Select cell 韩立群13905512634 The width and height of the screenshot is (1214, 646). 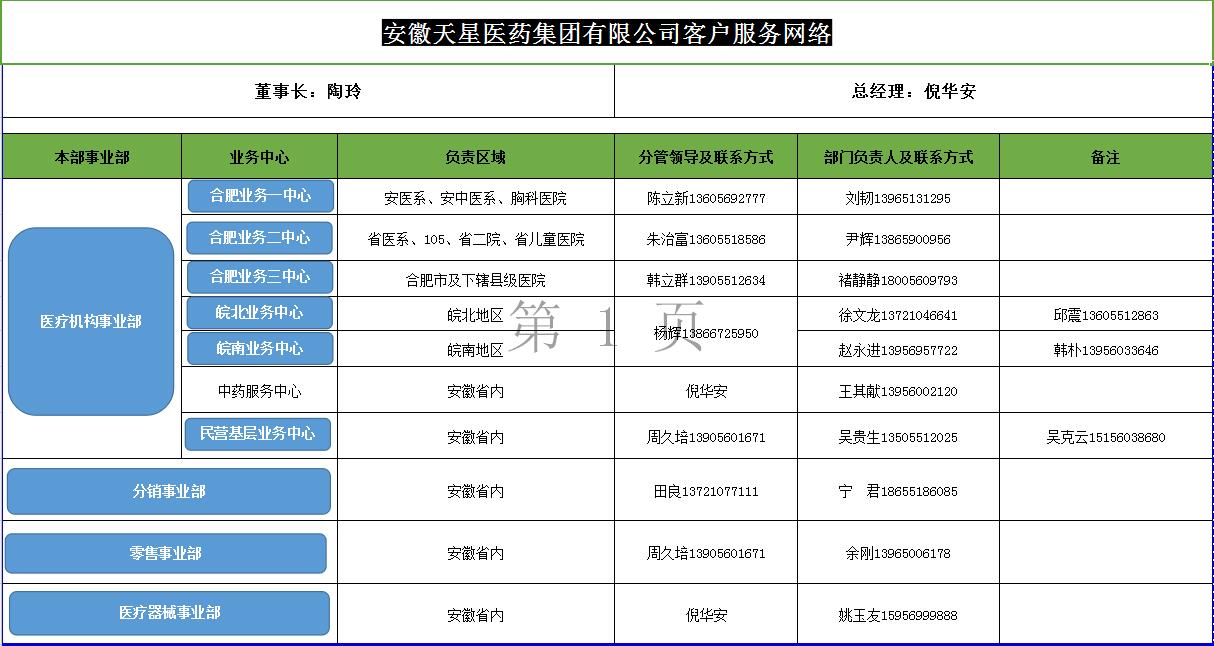[x=706, y=280]
